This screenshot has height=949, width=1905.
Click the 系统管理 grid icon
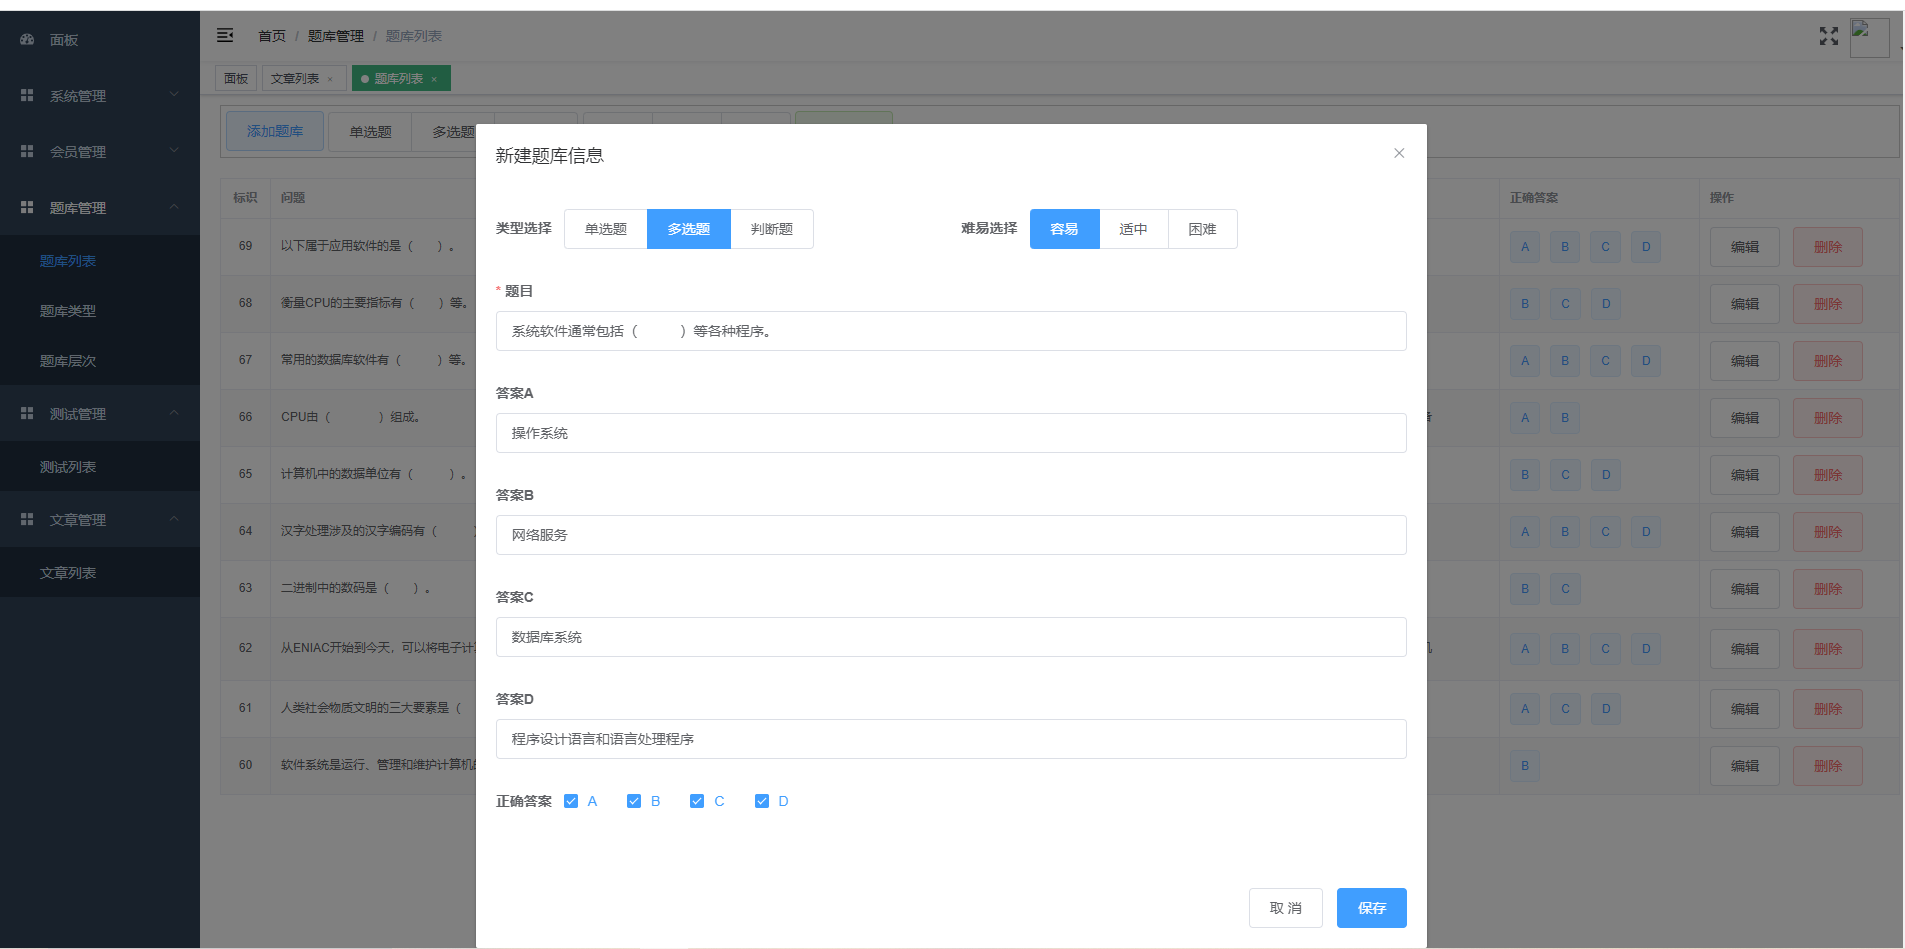[27, 96]
